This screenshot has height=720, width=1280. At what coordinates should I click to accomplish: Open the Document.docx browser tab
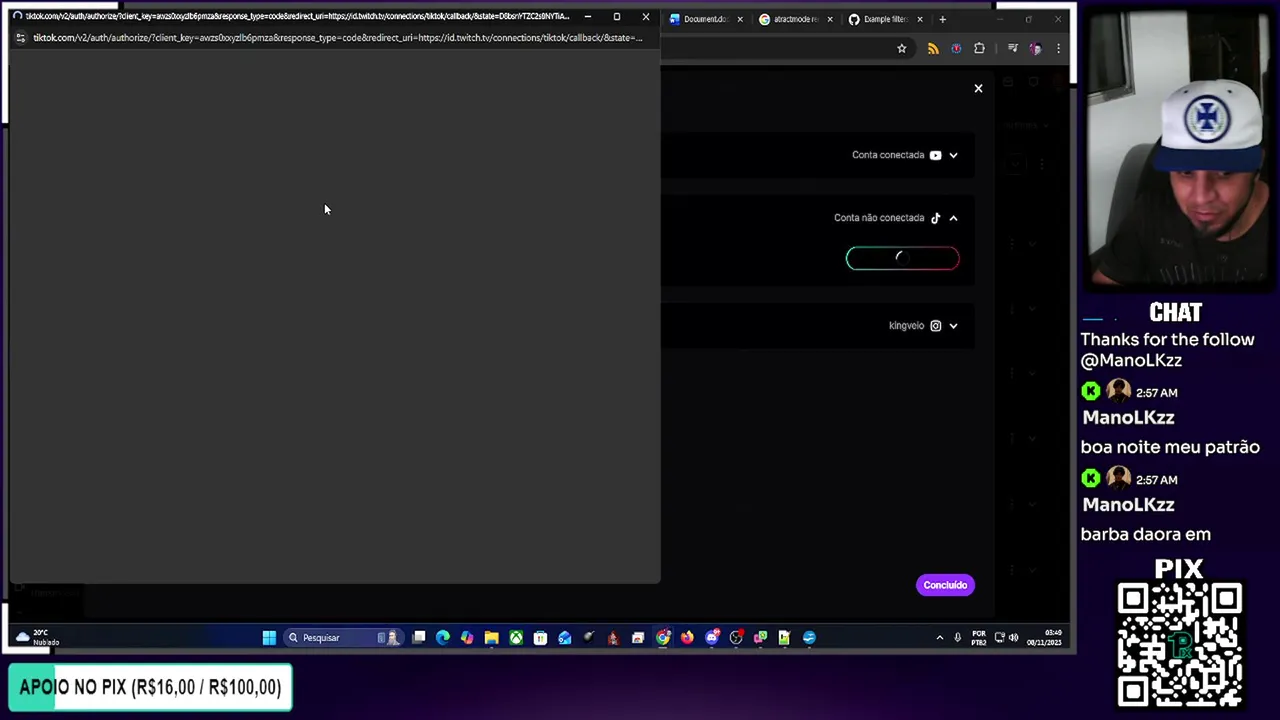coord(704,19)
